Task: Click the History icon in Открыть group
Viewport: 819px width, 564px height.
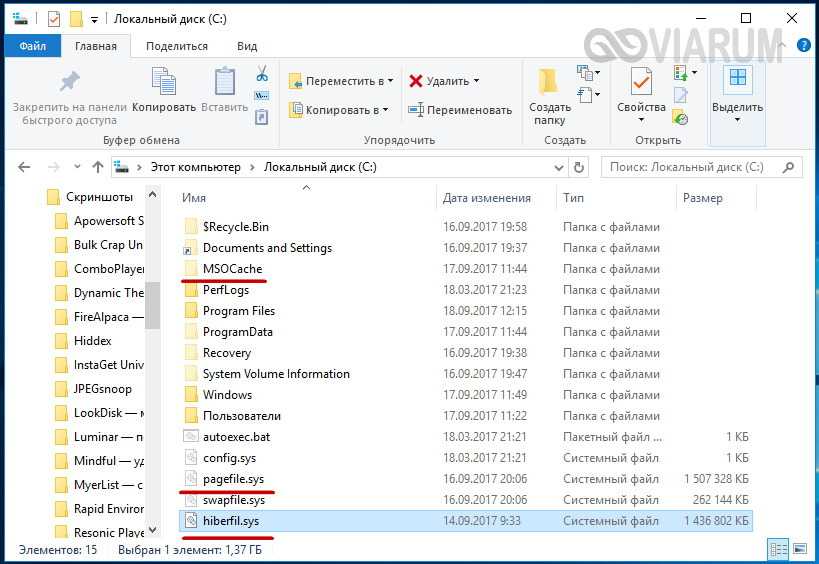Action: [x=681, y=118]
